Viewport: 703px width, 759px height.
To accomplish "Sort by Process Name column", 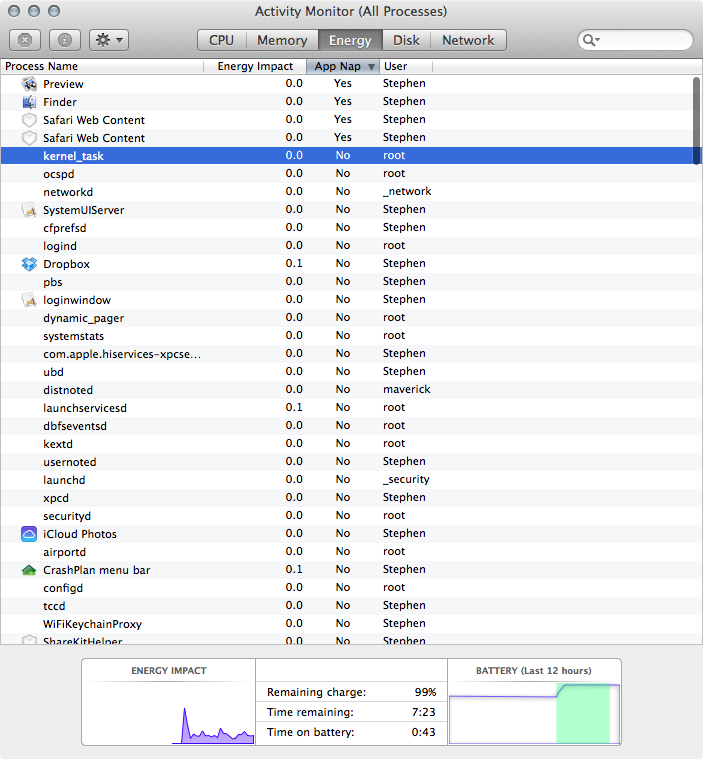I will (x=102, y=66).
